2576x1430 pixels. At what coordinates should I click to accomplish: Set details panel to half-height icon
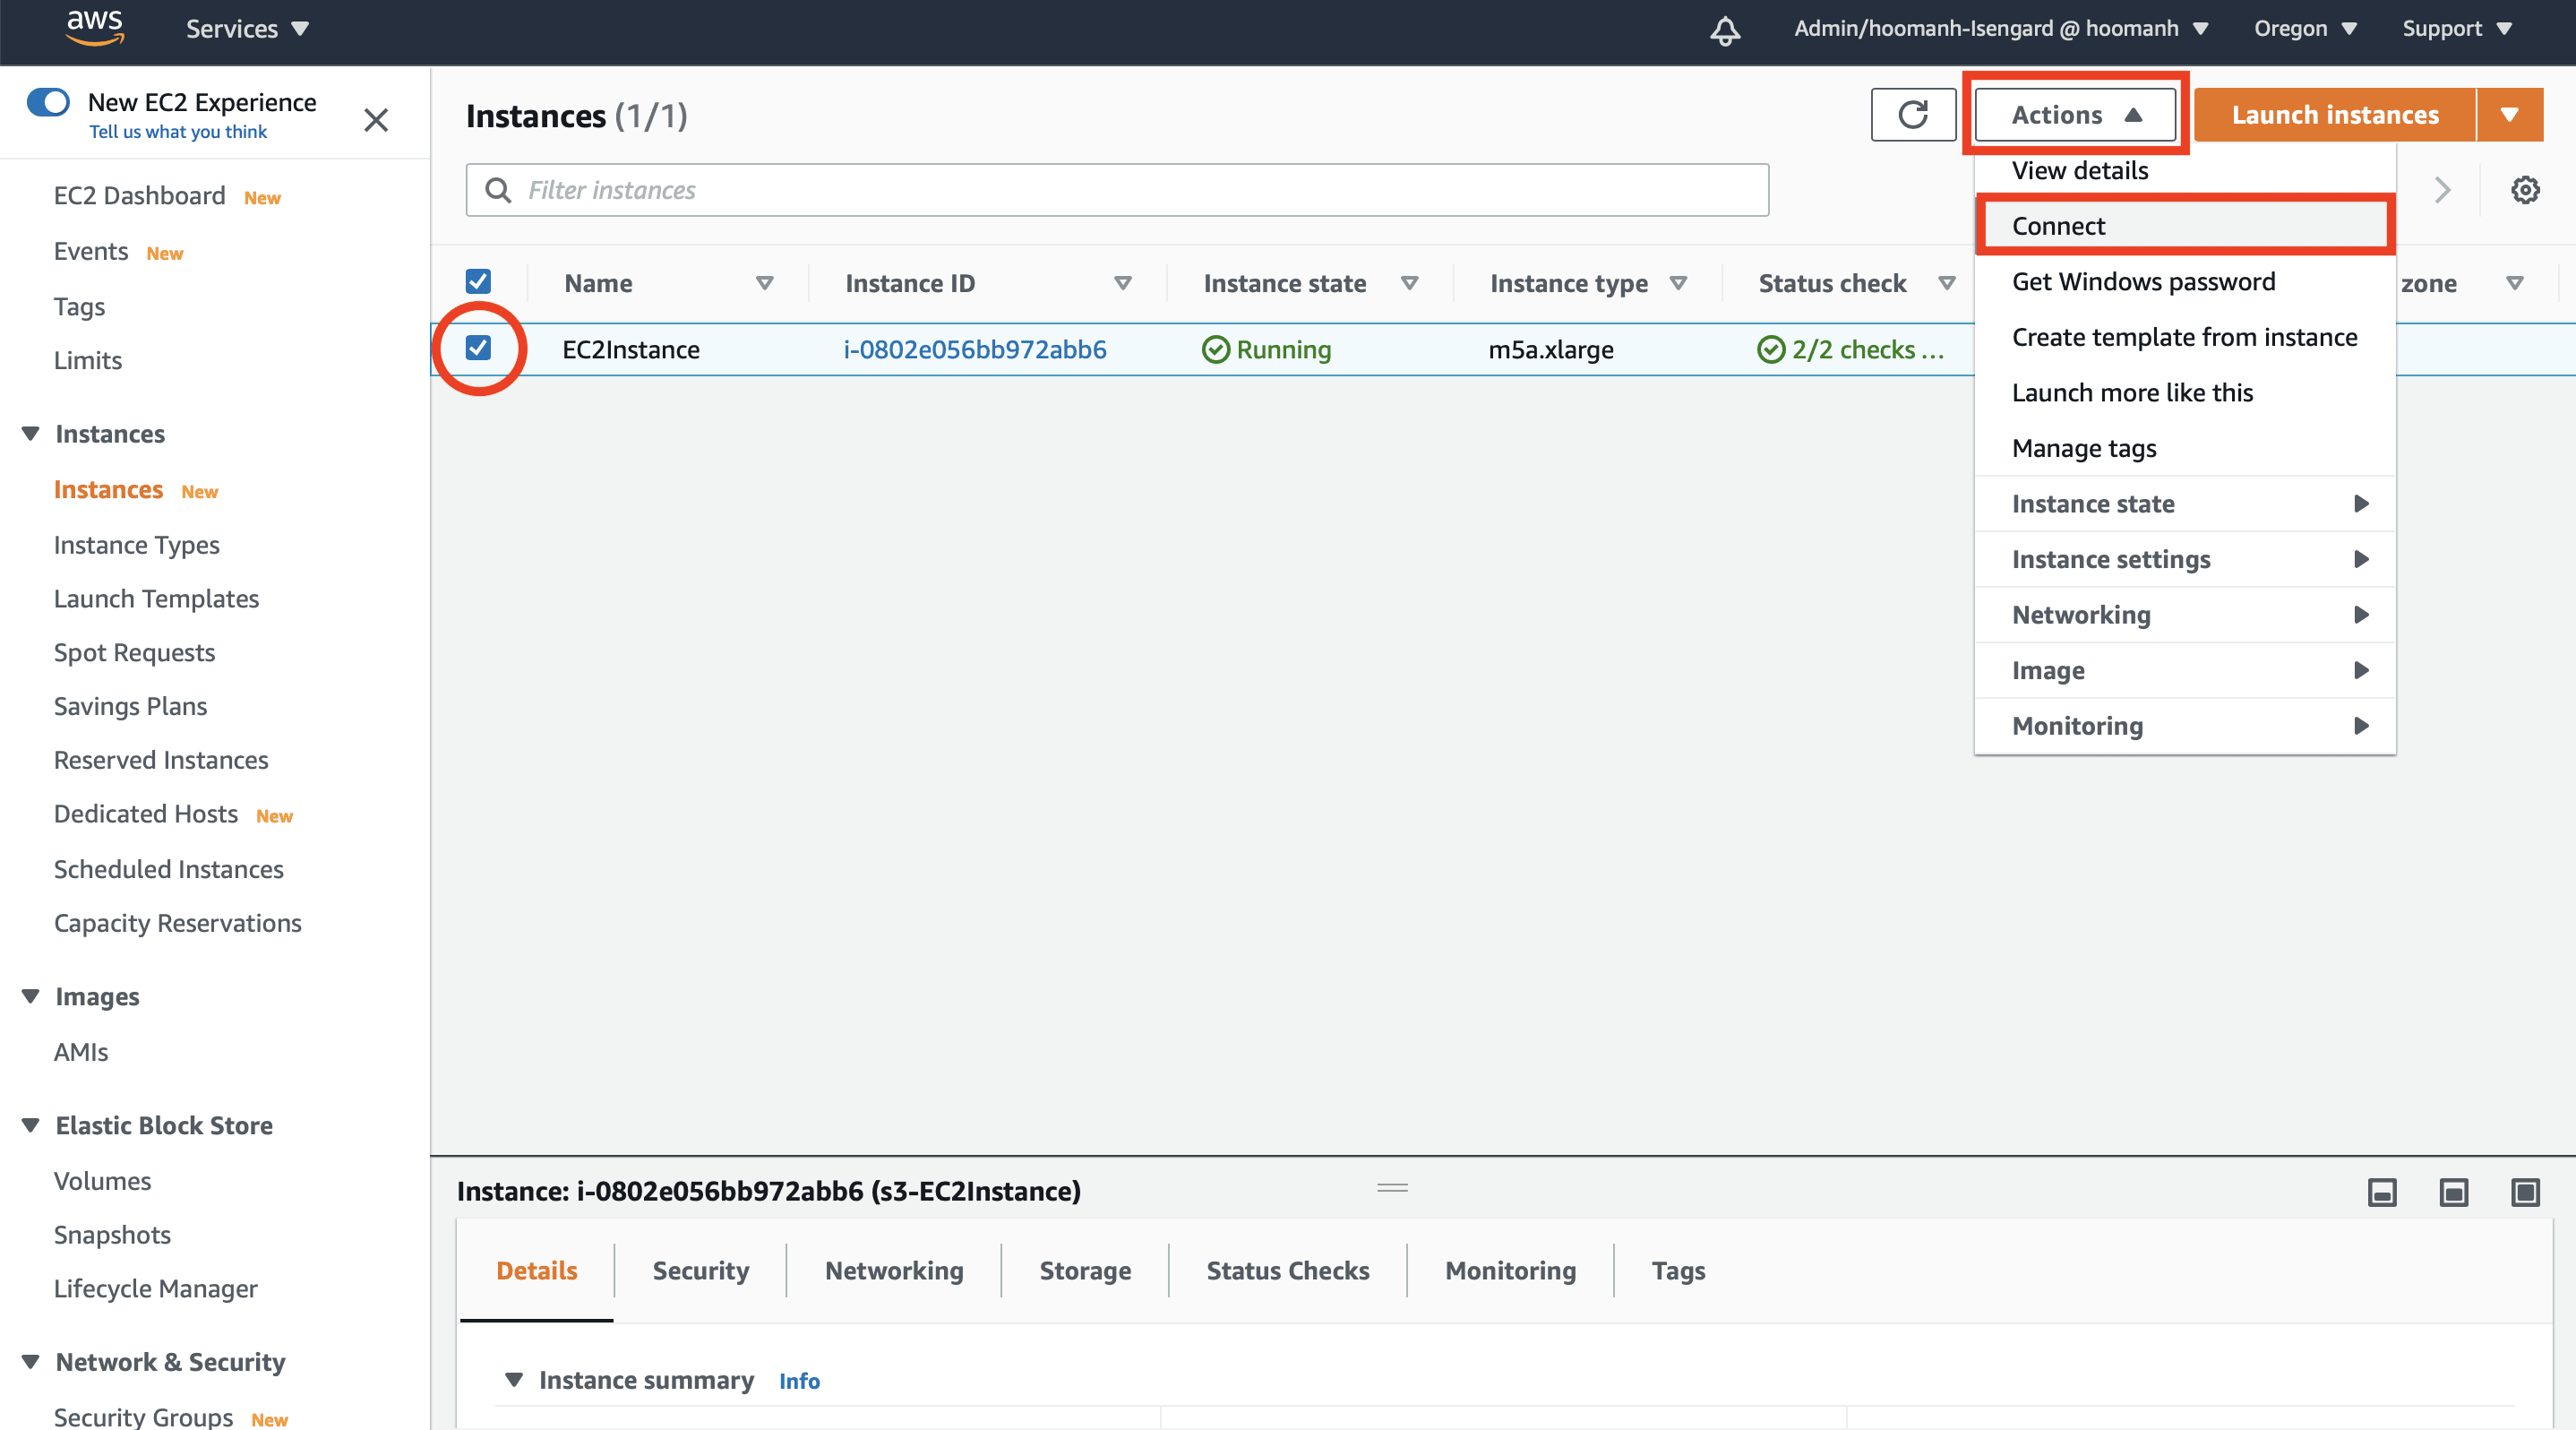click(x=2453, y=1192)
